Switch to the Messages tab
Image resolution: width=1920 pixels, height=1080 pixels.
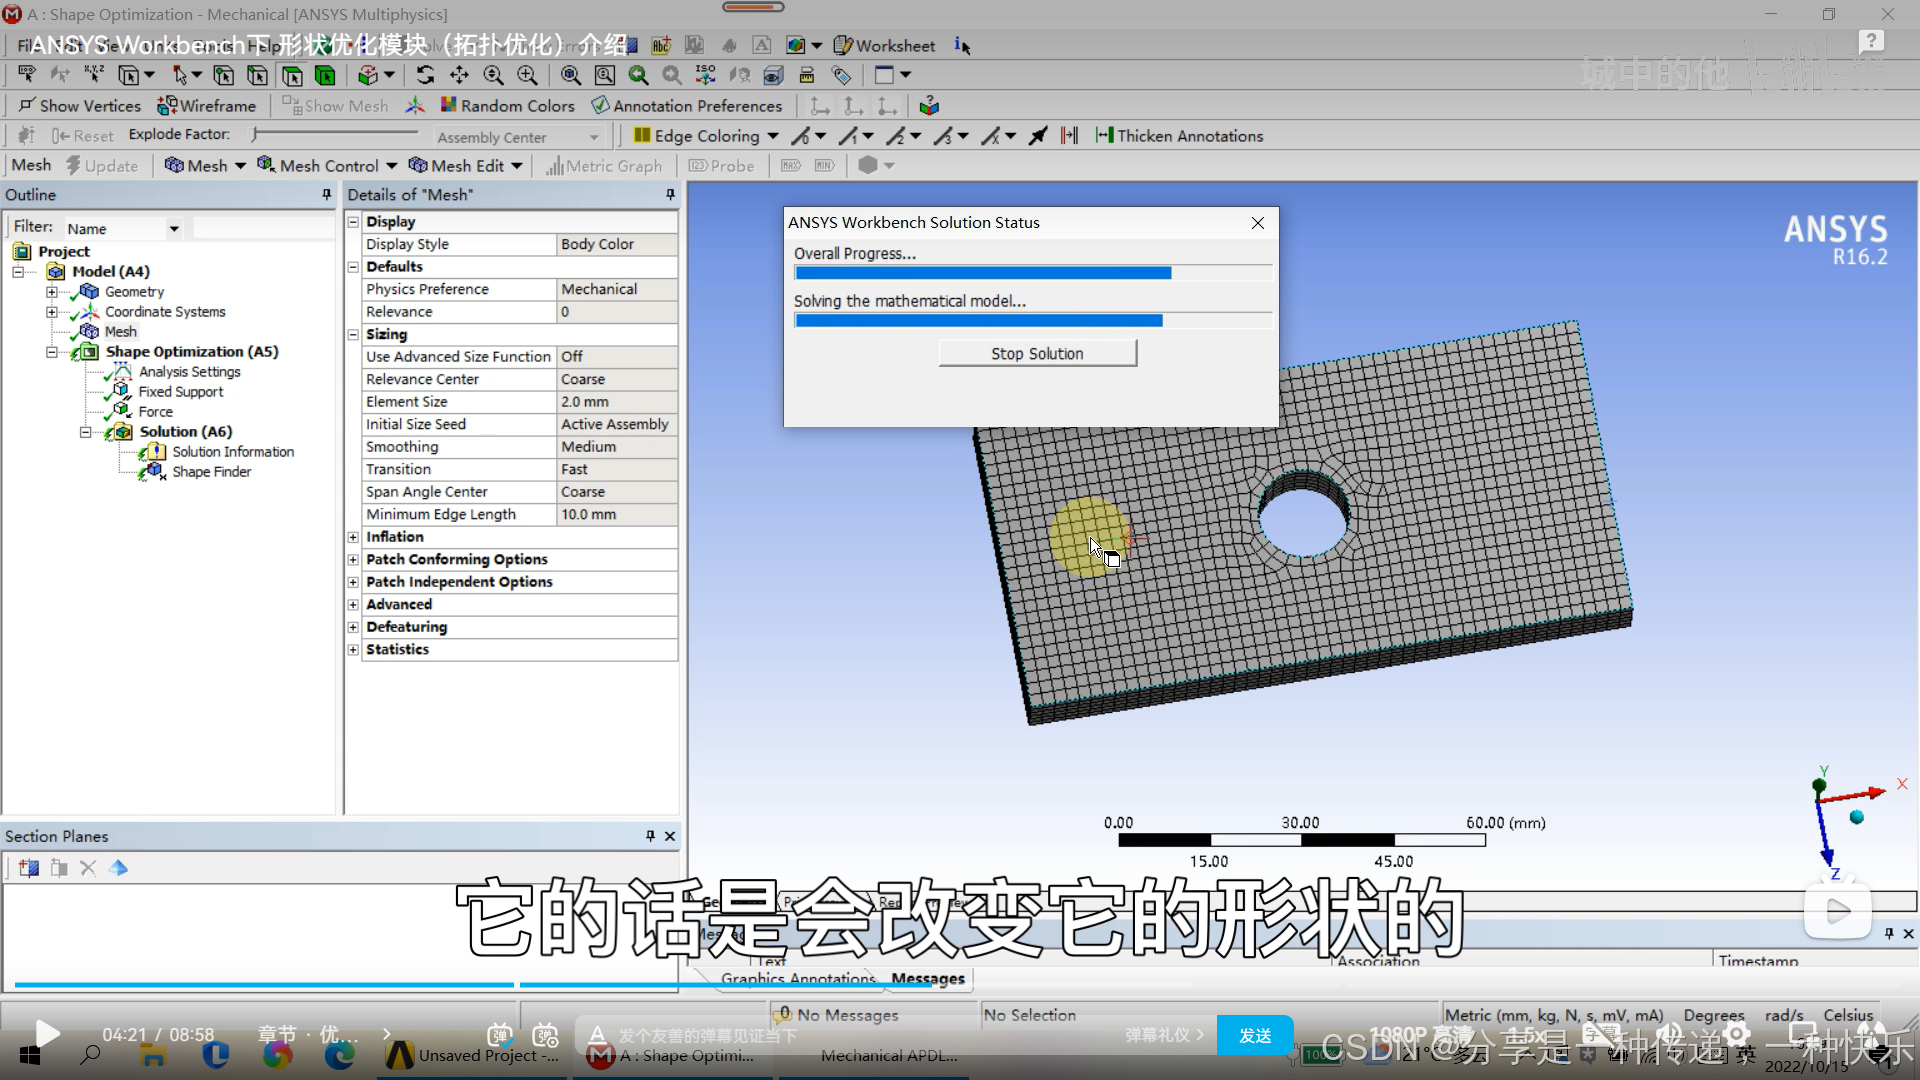coord(927,978)
